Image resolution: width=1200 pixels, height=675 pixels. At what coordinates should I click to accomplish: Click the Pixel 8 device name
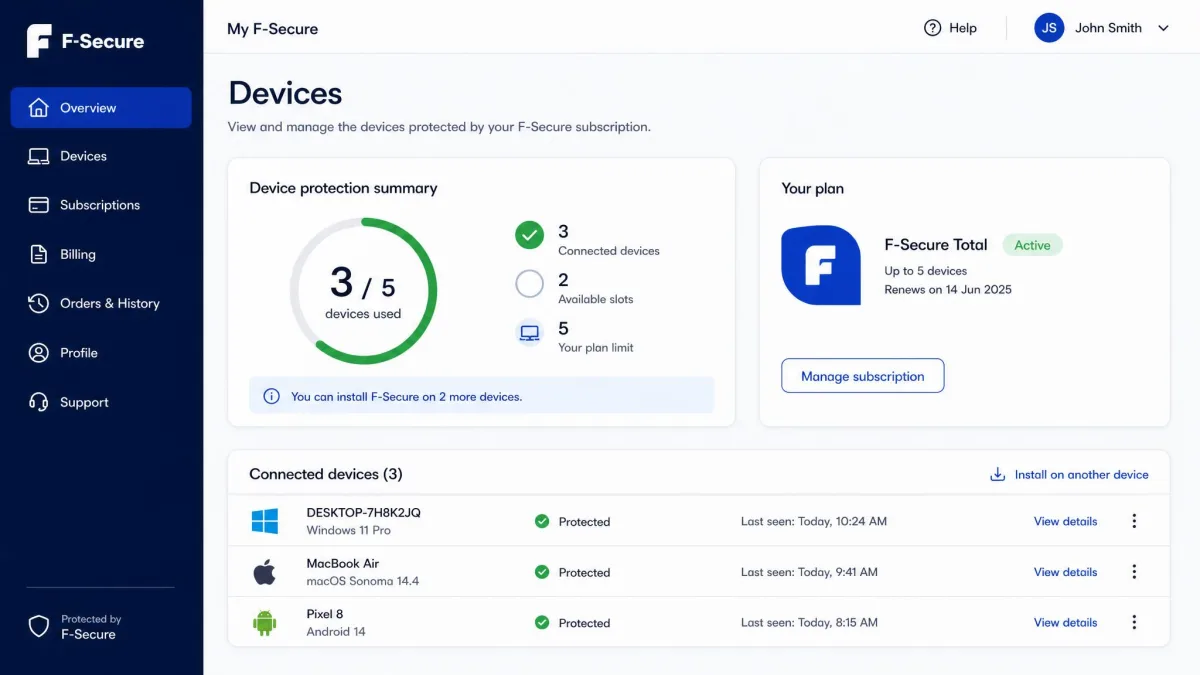(325, 614)
